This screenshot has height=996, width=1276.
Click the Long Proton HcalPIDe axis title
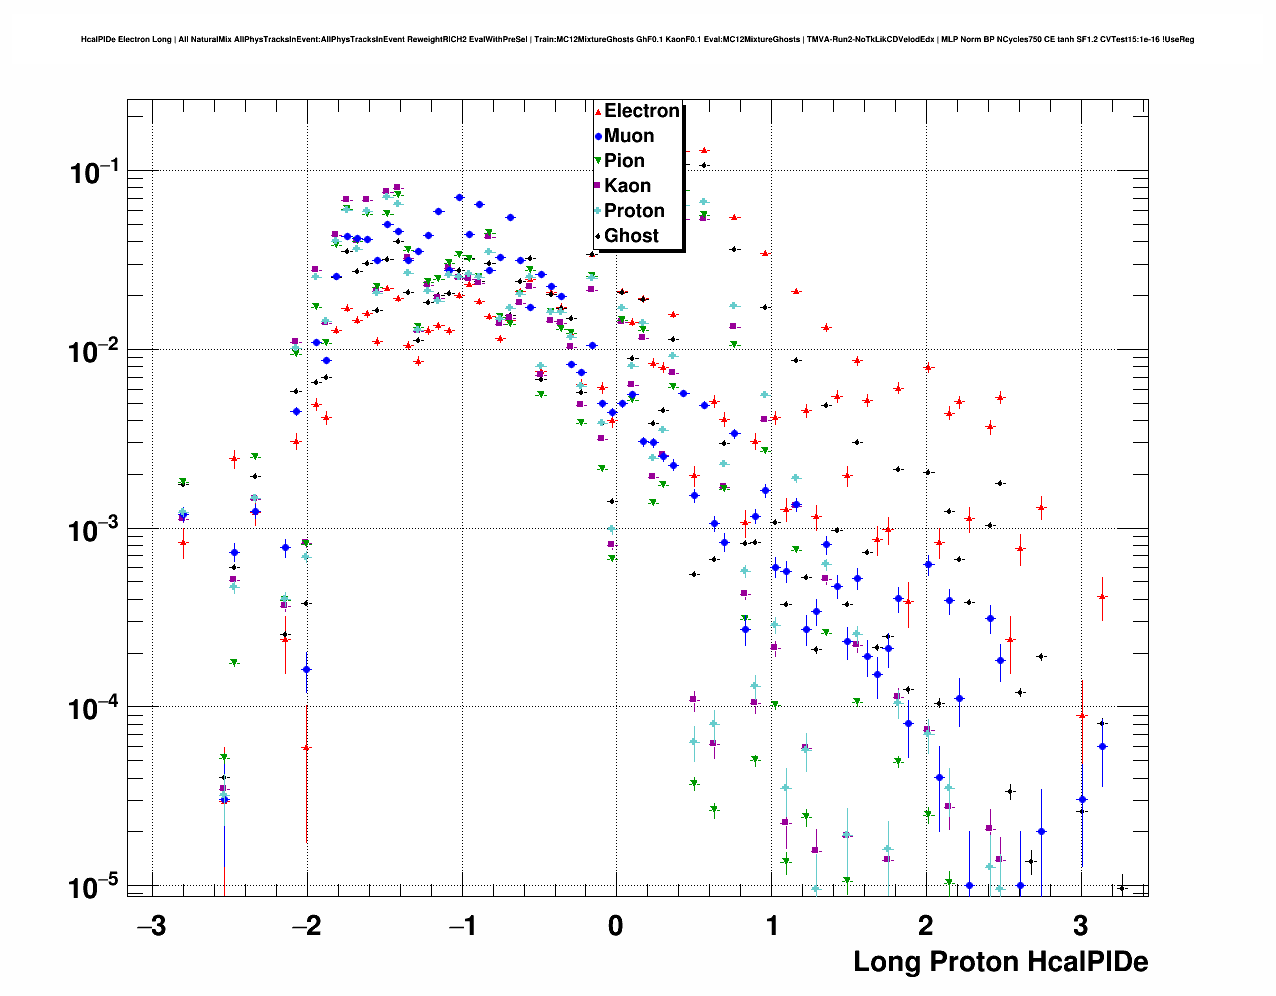click(x=1001, y=962)
